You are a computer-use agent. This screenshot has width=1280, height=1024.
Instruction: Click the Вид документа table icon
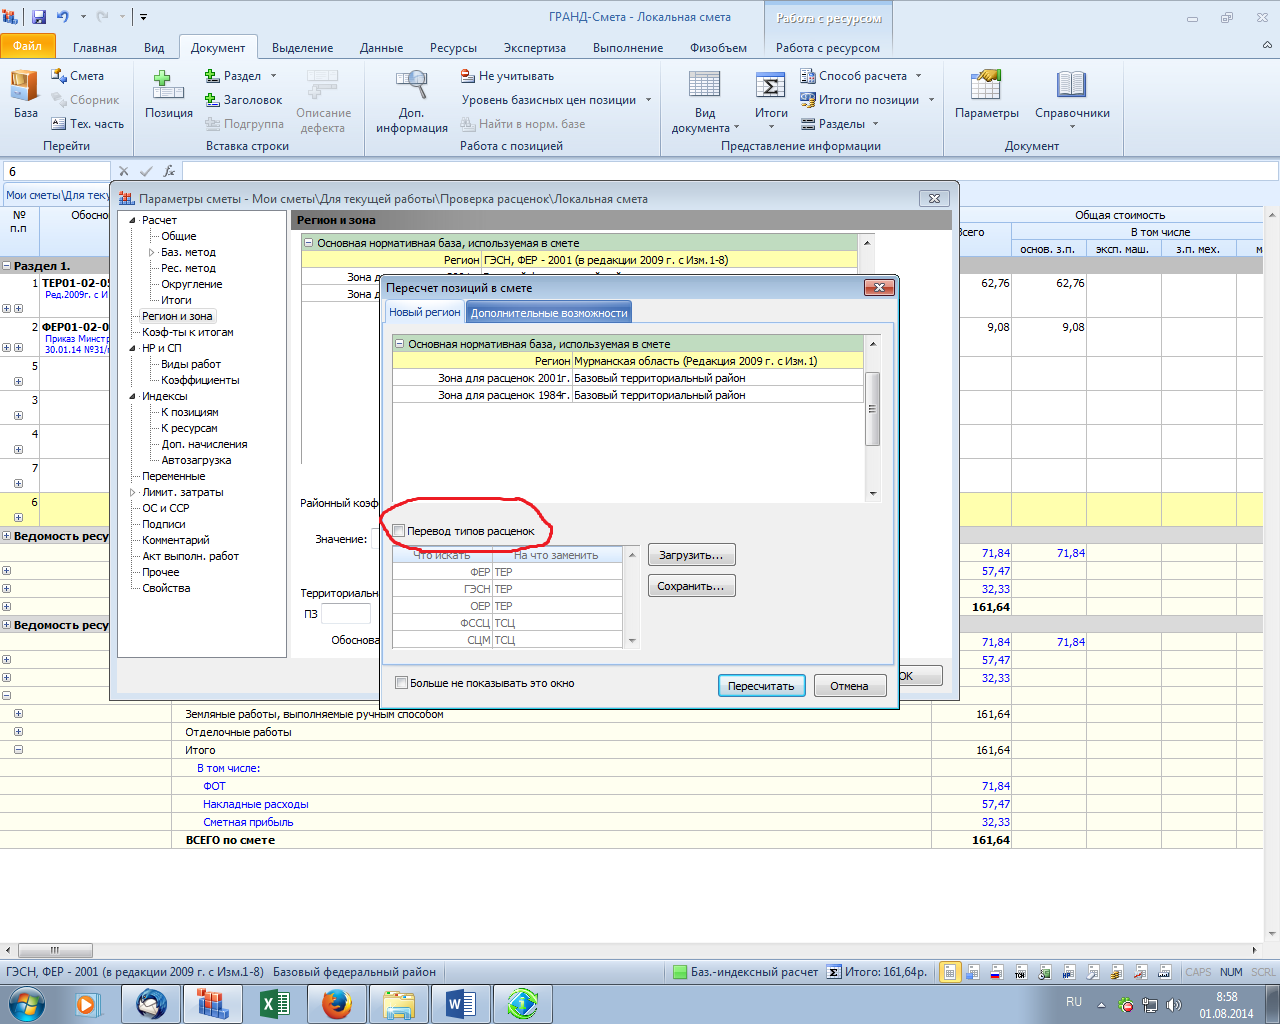pos(704,87)
